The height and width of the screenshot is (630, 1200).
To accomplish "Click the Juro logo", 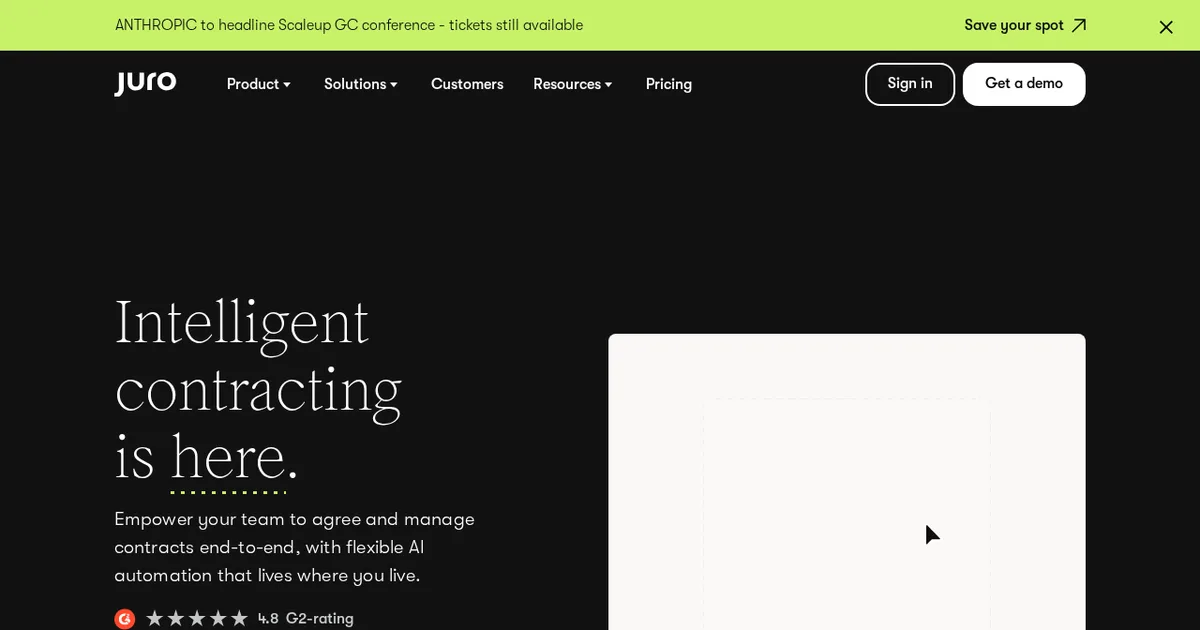I will (145, 83).
